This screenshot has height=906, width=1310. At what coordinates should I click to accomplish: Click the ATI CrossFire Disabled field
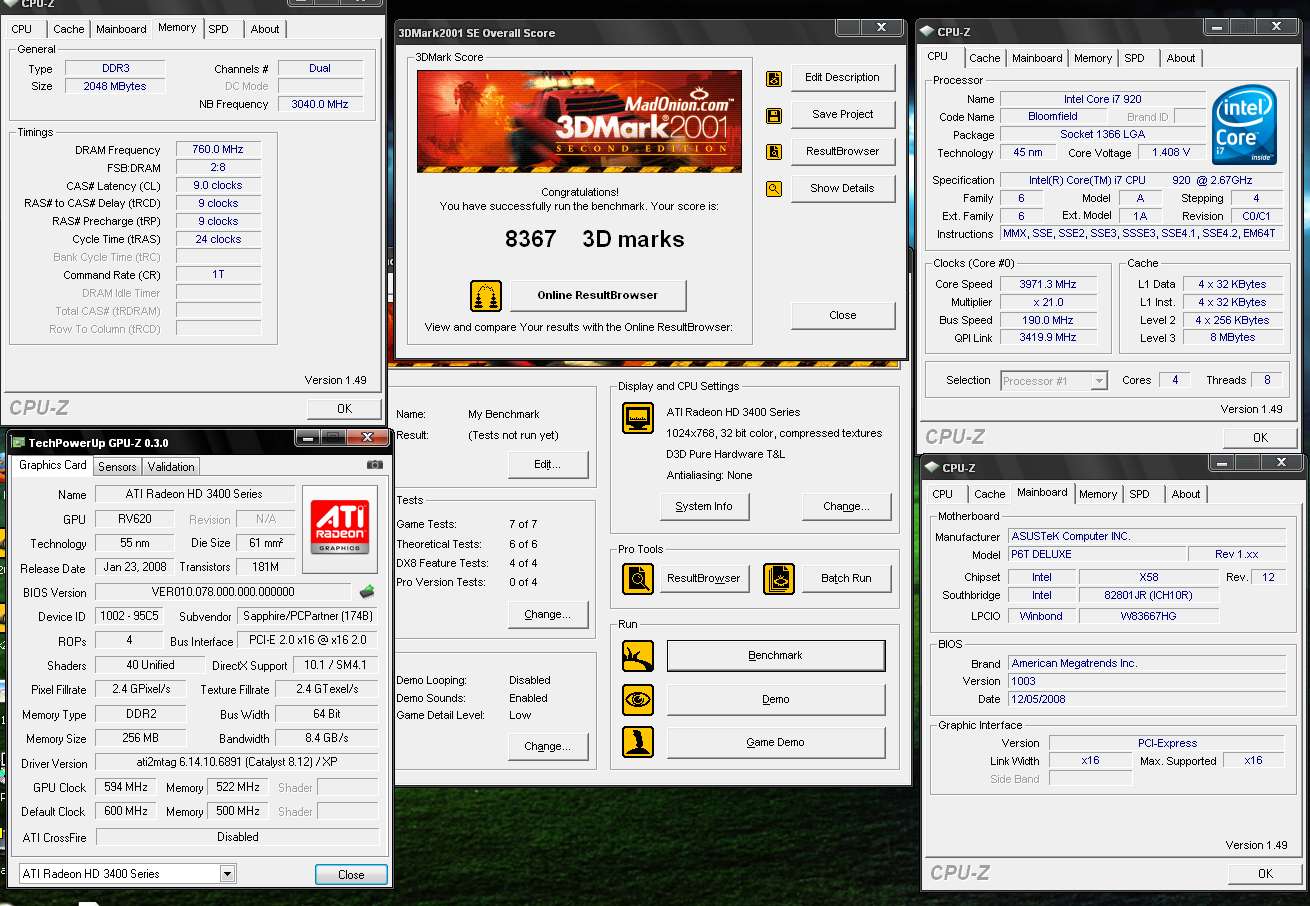pos(238,838)
